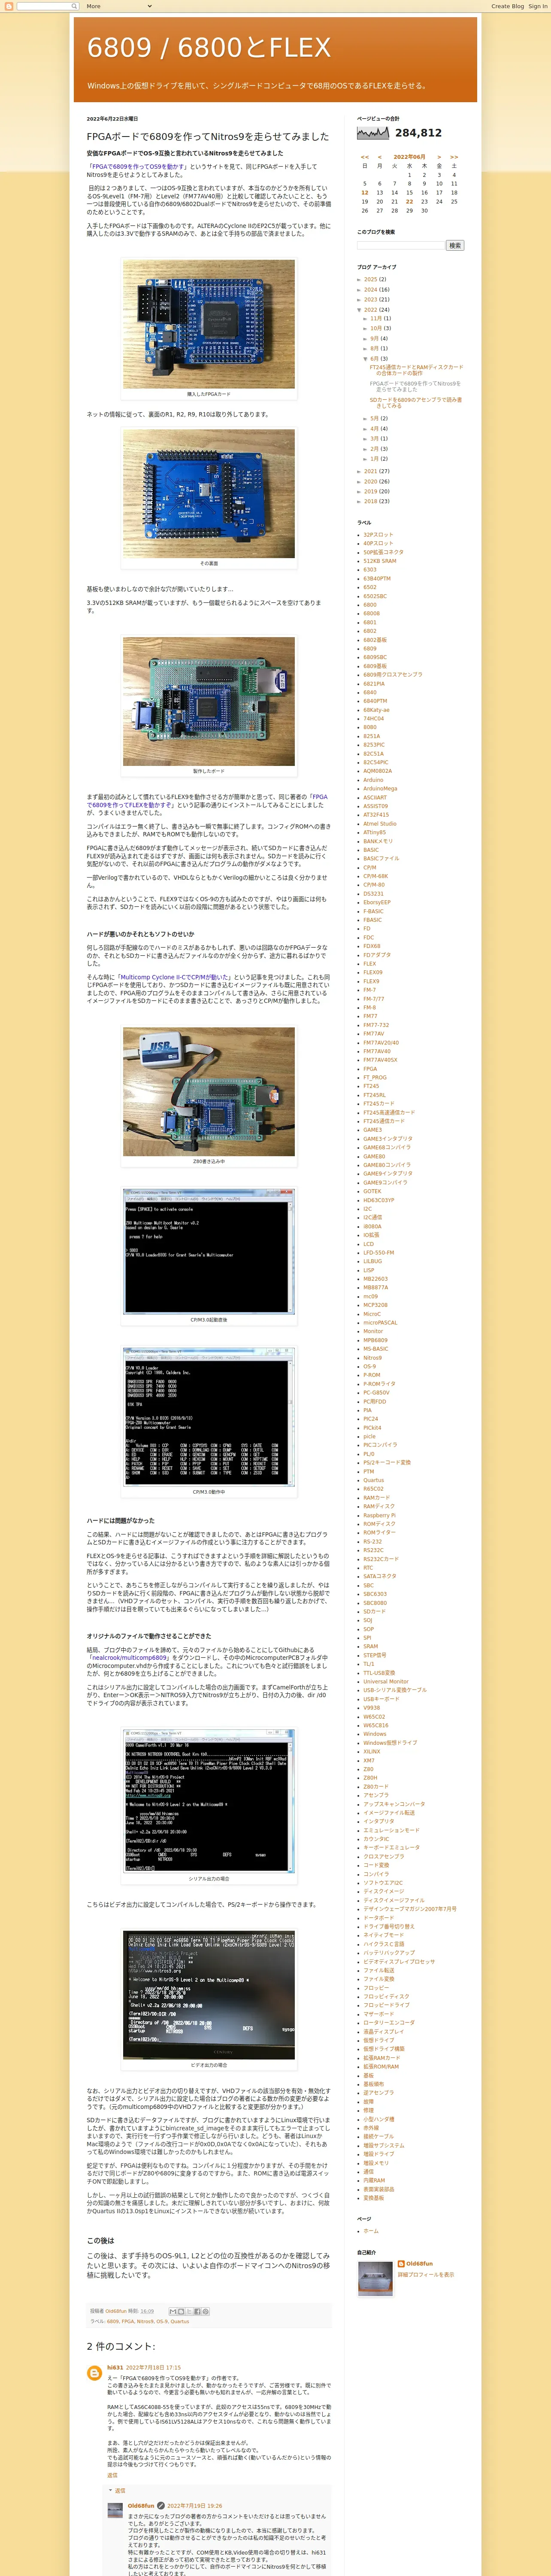Open the その裏面 board photo
This screenshot has height=2576, width=551.
(209, 494)
